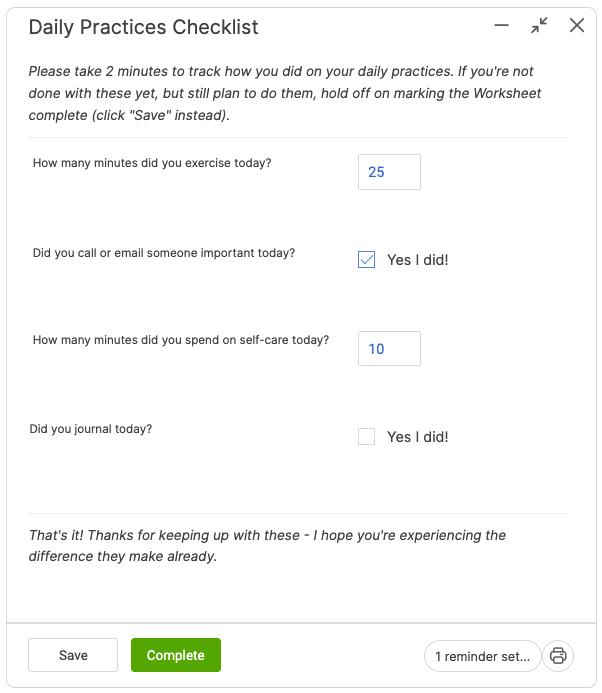Close the Daily Practices Checklist dialog

577,26
